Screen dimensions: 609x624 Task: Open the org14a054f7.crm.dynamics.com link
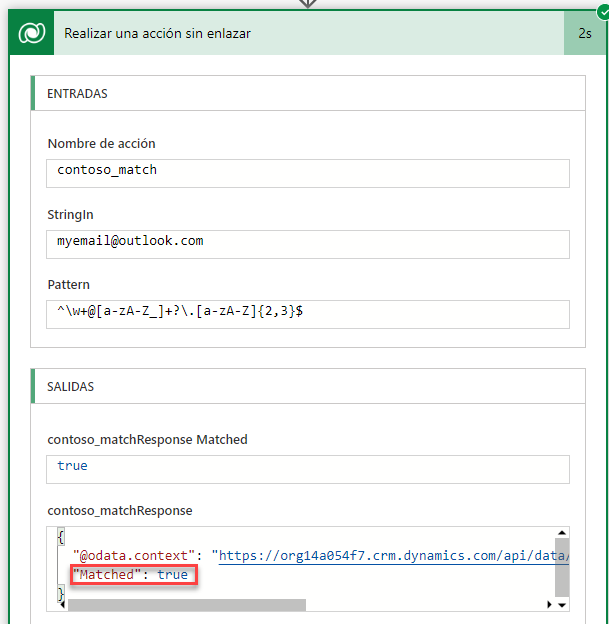[x=394, y=556]
